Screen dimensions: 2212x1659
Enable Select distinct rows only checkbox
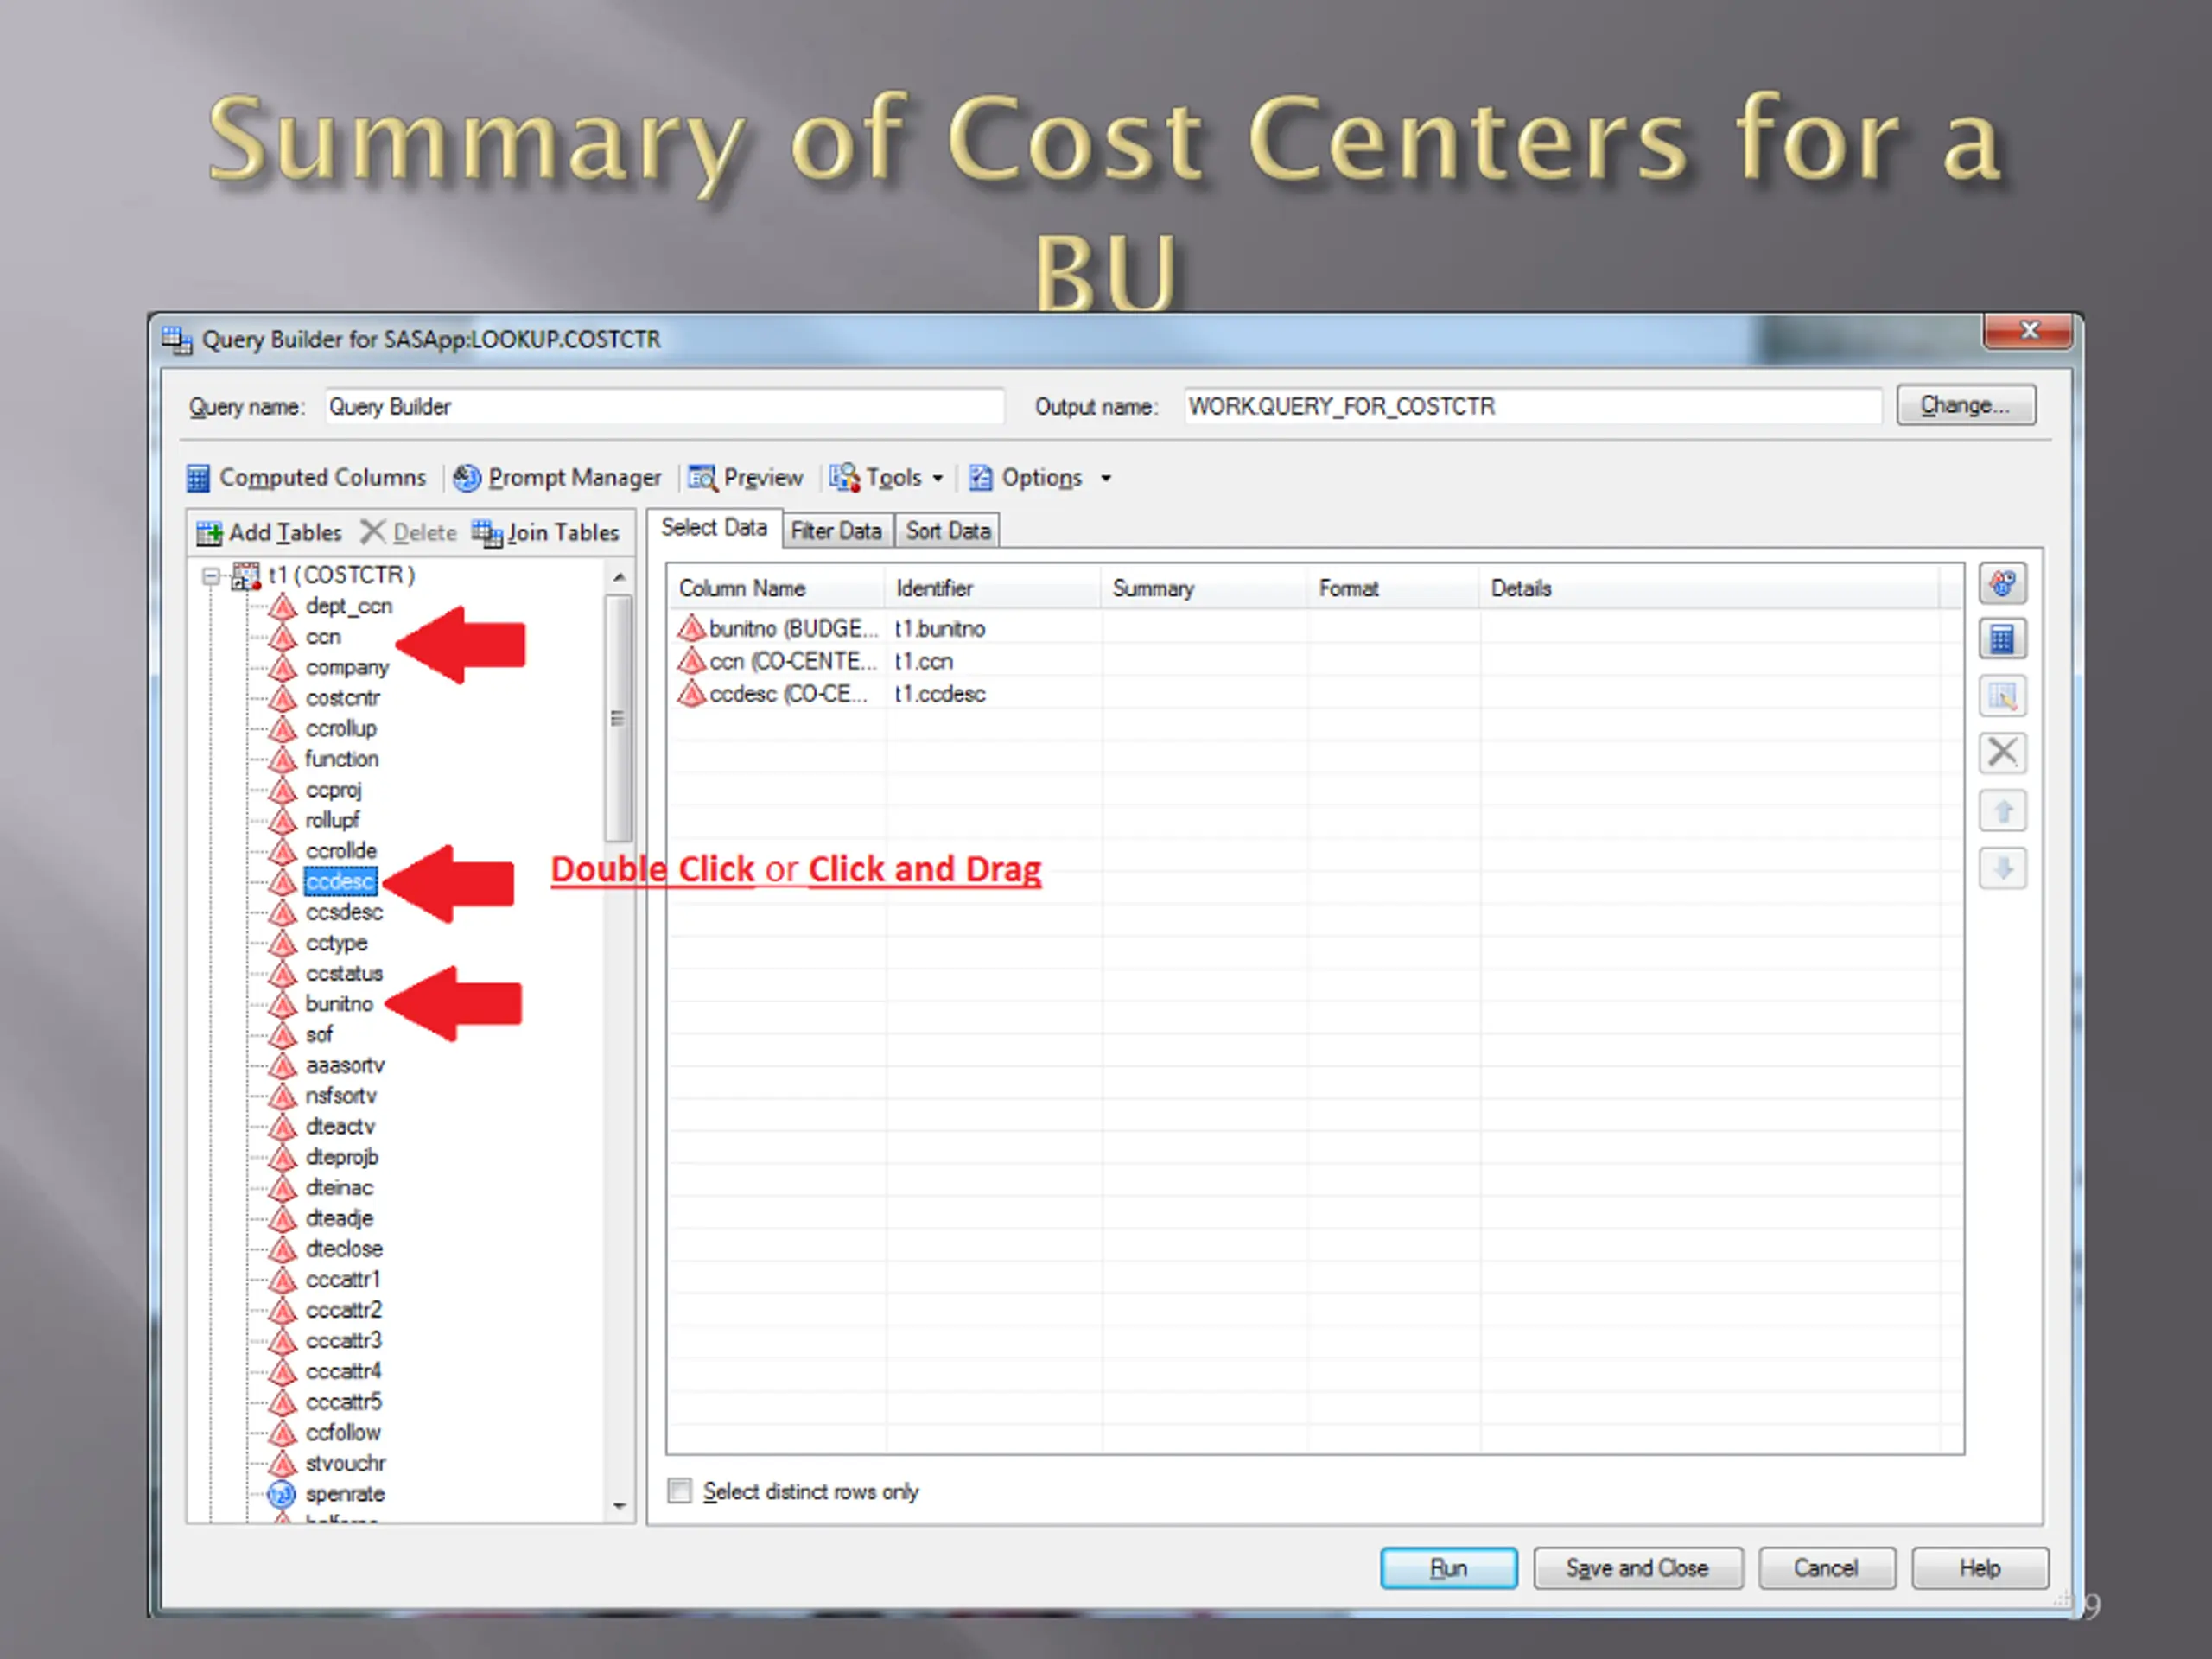679,1491
